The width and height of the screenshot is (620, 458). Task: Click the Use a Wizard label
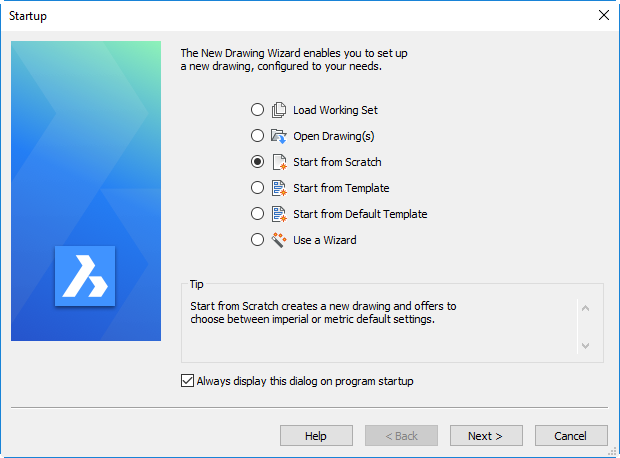point(325,240)
